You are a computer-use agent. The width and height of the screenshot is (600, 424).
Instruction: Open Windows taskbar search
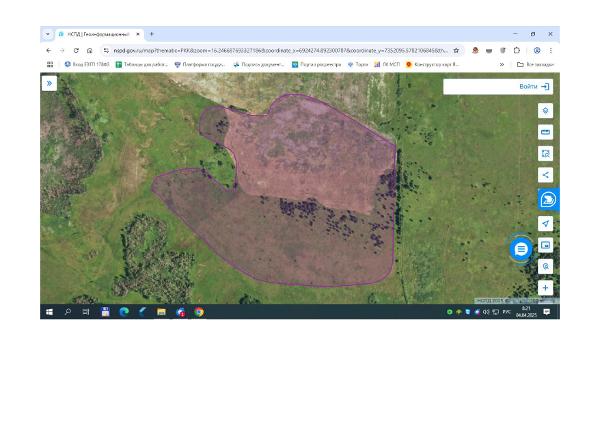[68, 312]
